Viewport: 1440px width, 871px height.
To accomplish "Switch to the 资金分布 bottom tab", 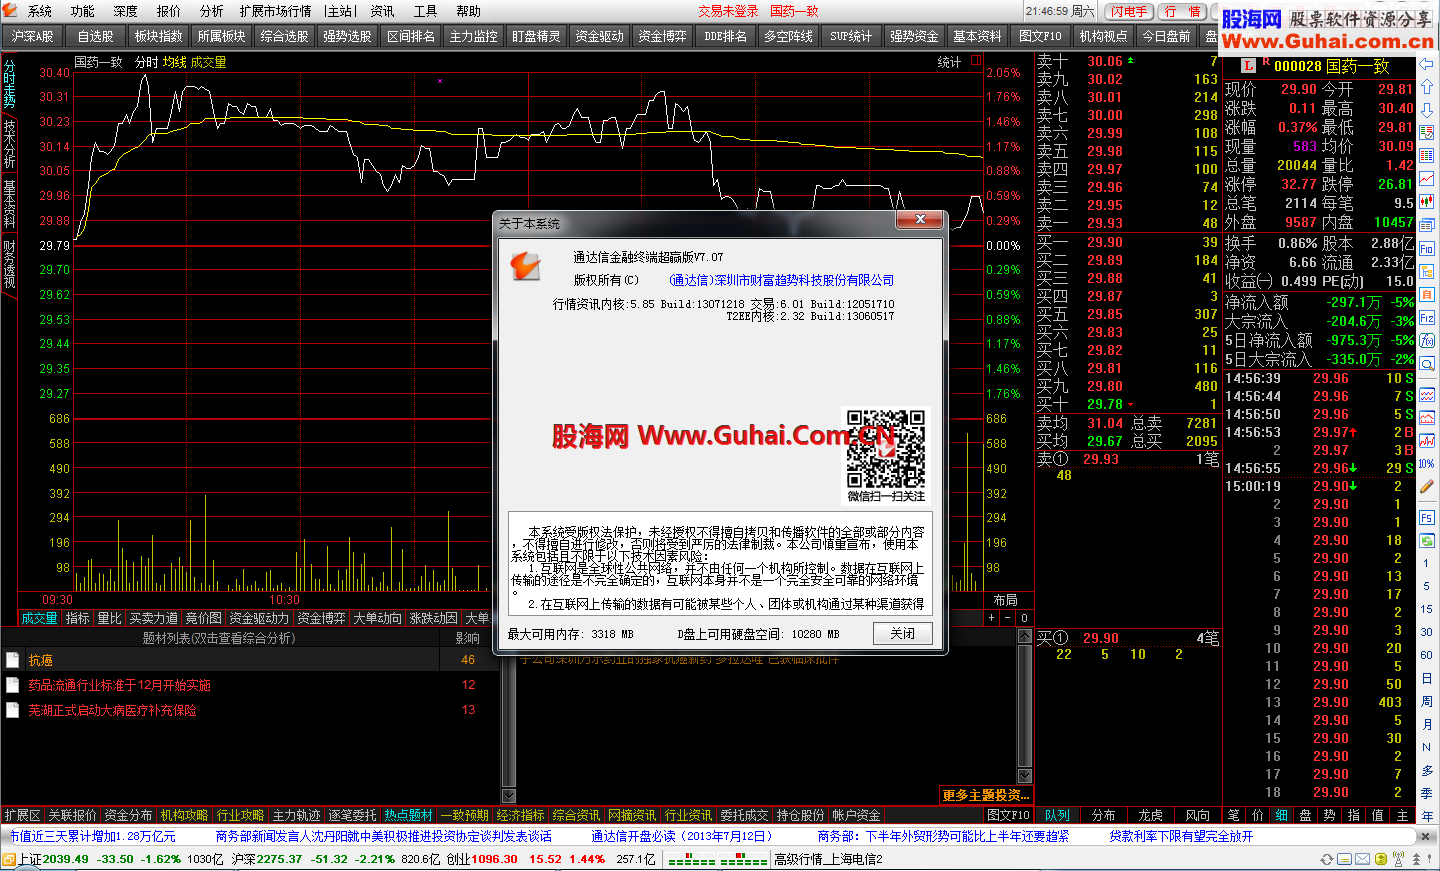I will [128, 815].
